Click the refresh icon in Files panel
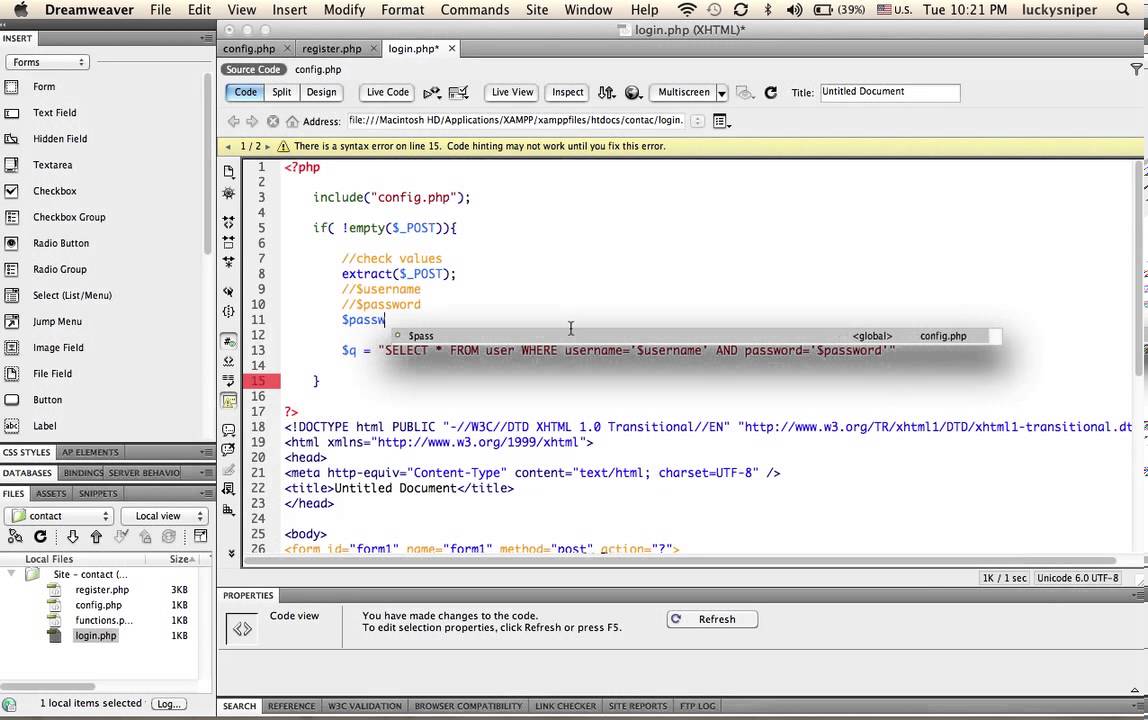 pos(40,537)
